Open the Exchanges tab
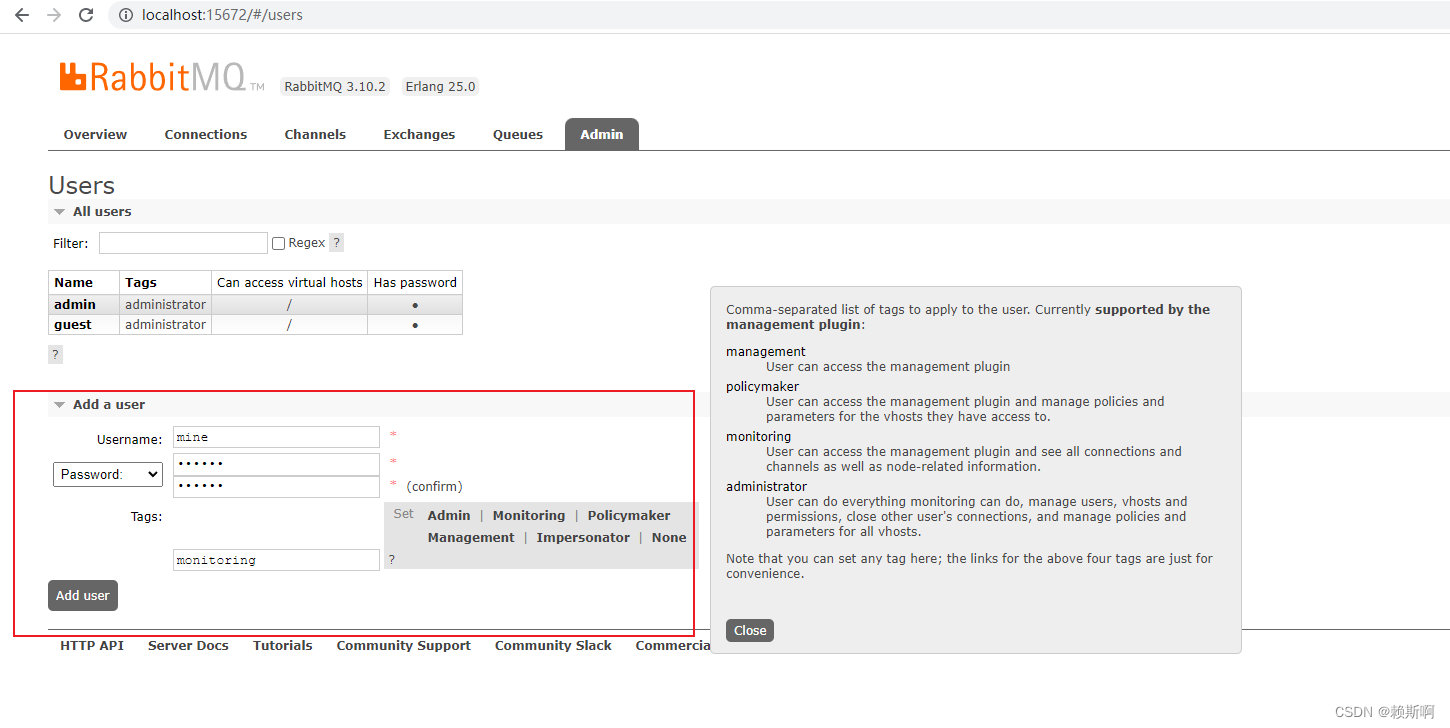This screenshot has width=1450, height=728. (x=419, y=135)
